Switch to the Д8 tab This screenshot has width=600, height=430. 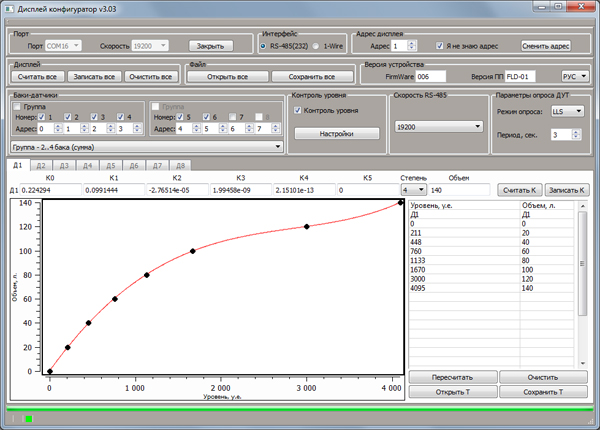(x=181, y=166)
